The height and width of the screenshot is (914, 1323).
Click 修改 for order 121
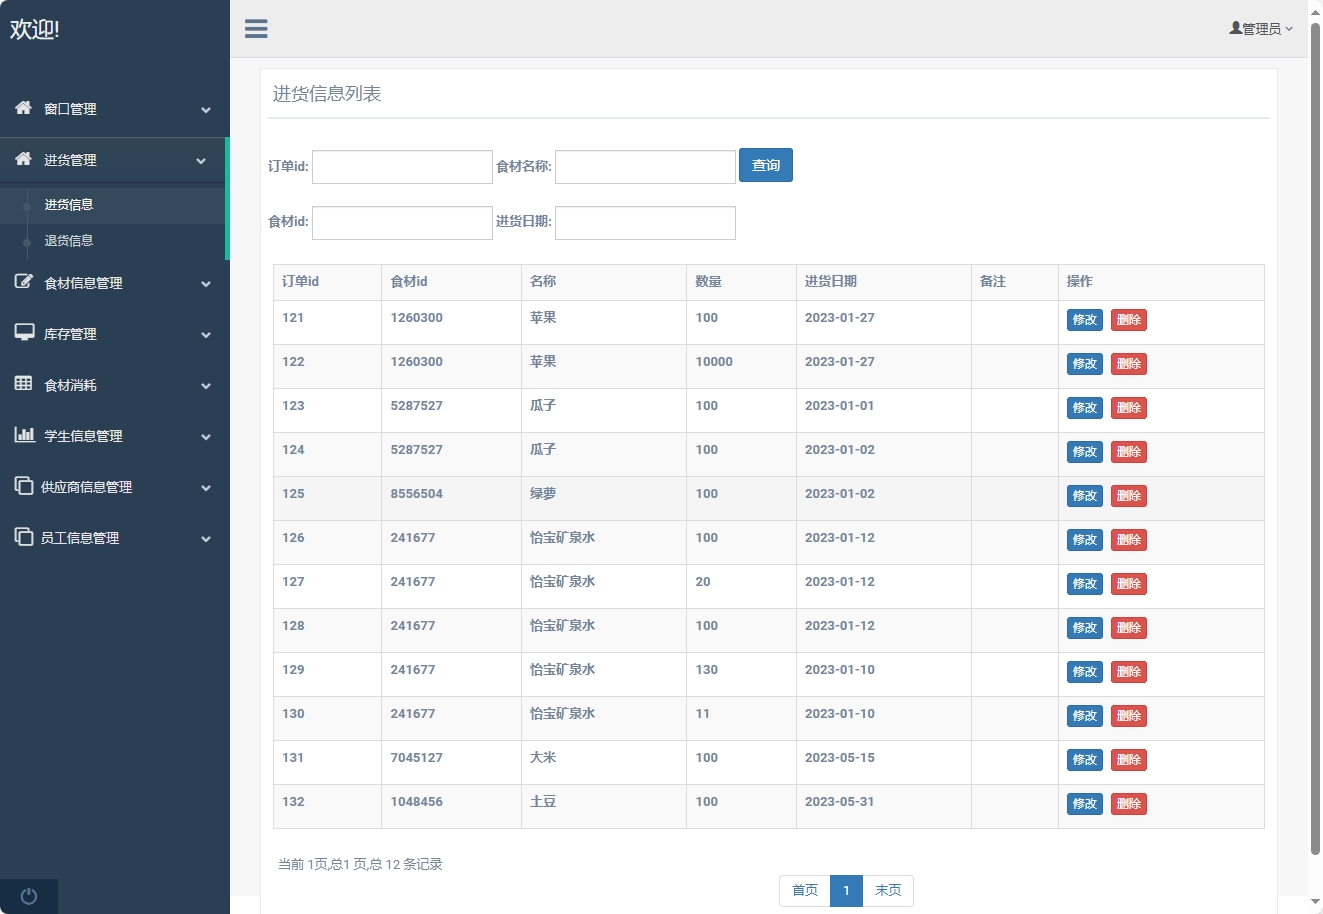click(x=1084, y=320)
